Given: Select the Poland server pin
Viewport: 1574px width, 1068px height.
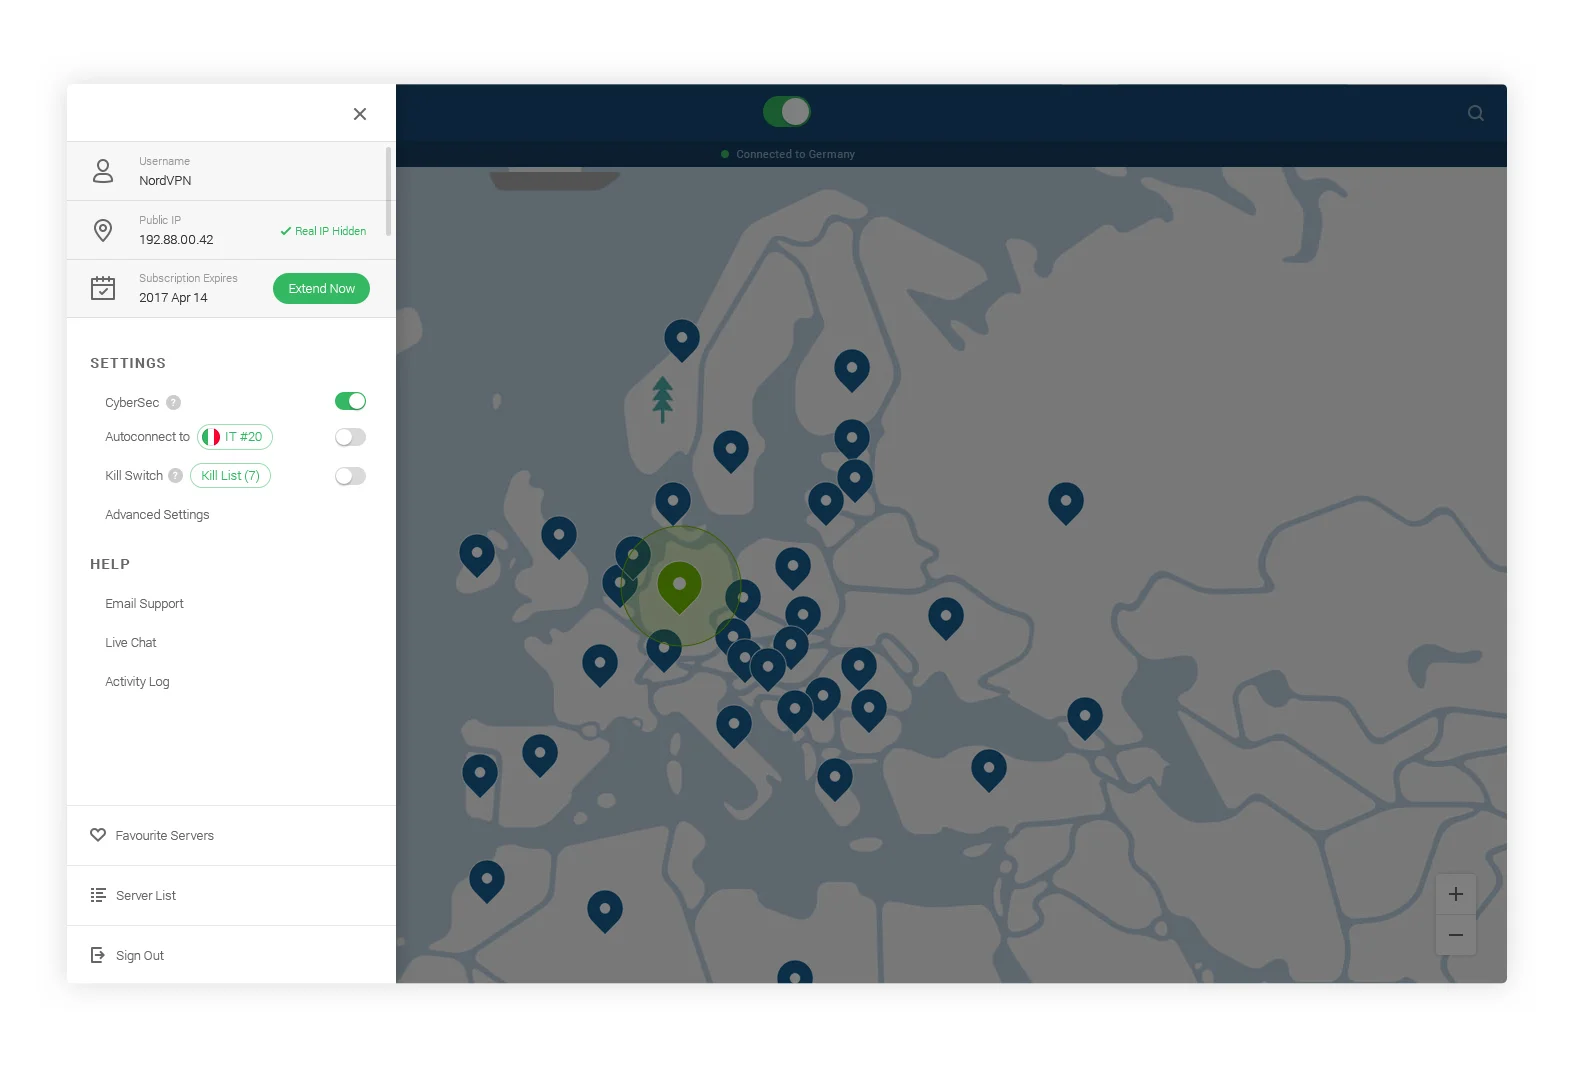Looking at the screenshot, I should pyautogui.click(x=793, y=569).
